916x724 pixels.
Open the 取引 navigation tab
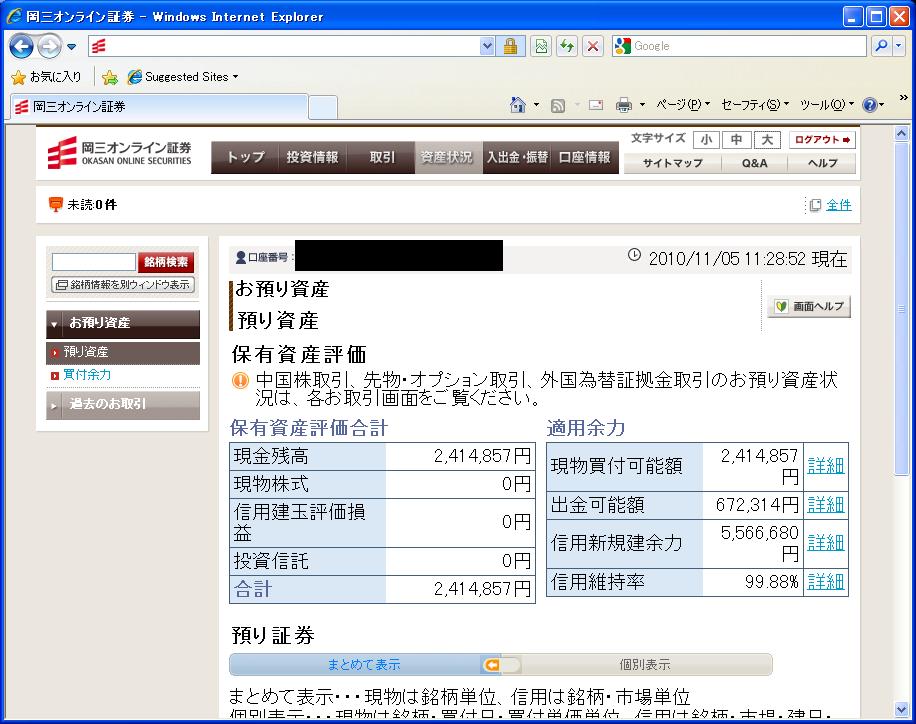pos(381,157)
